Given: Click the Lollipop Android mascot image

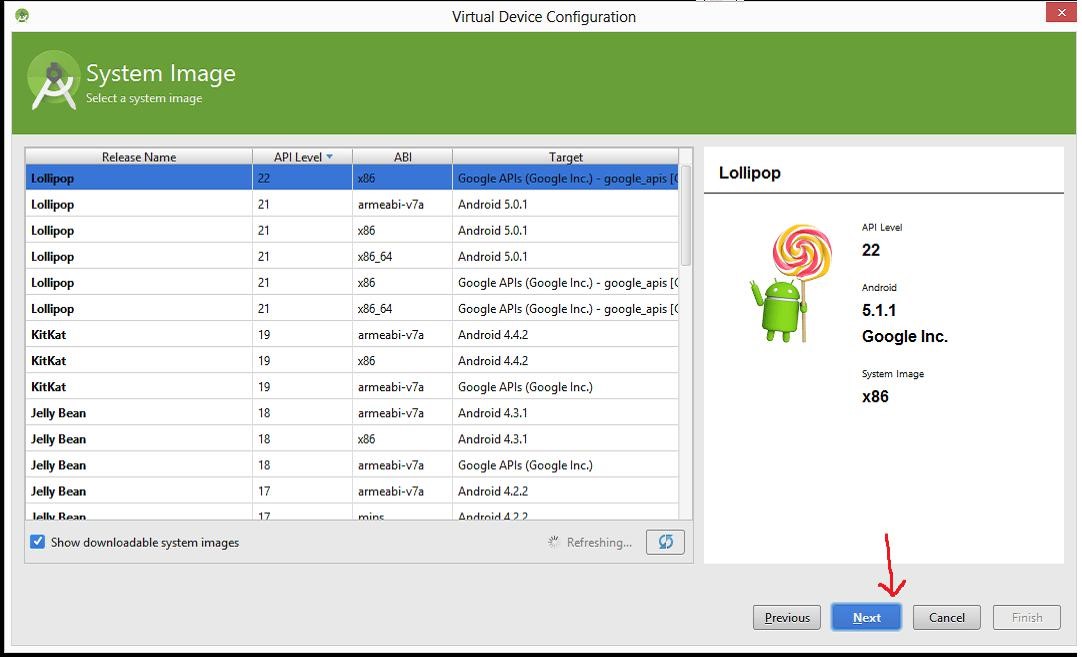Looking at the screenshot, I should (791, 283).
